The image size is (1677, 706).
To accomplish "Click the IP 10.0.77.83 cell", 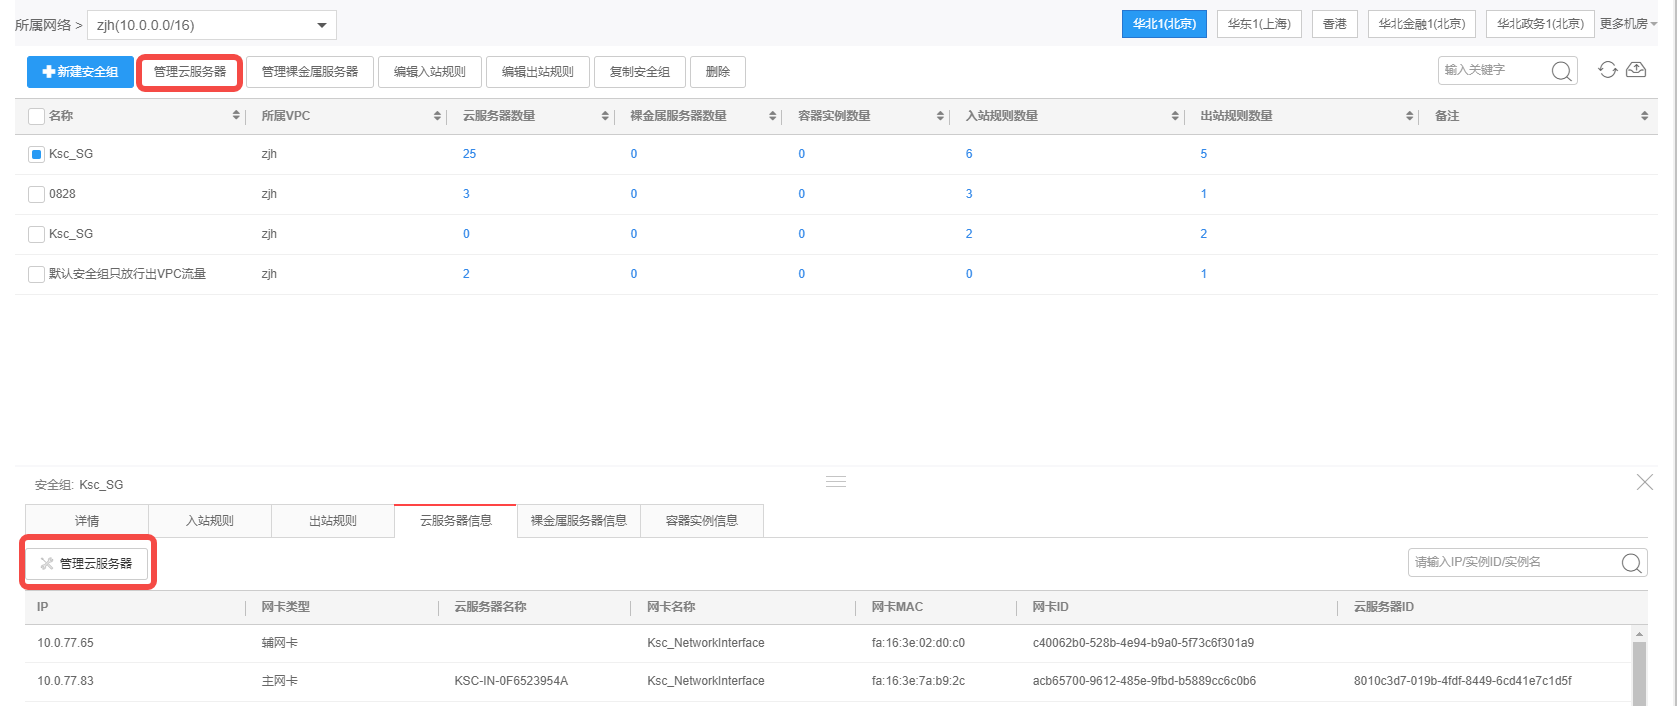I will (x=66, y=681).
